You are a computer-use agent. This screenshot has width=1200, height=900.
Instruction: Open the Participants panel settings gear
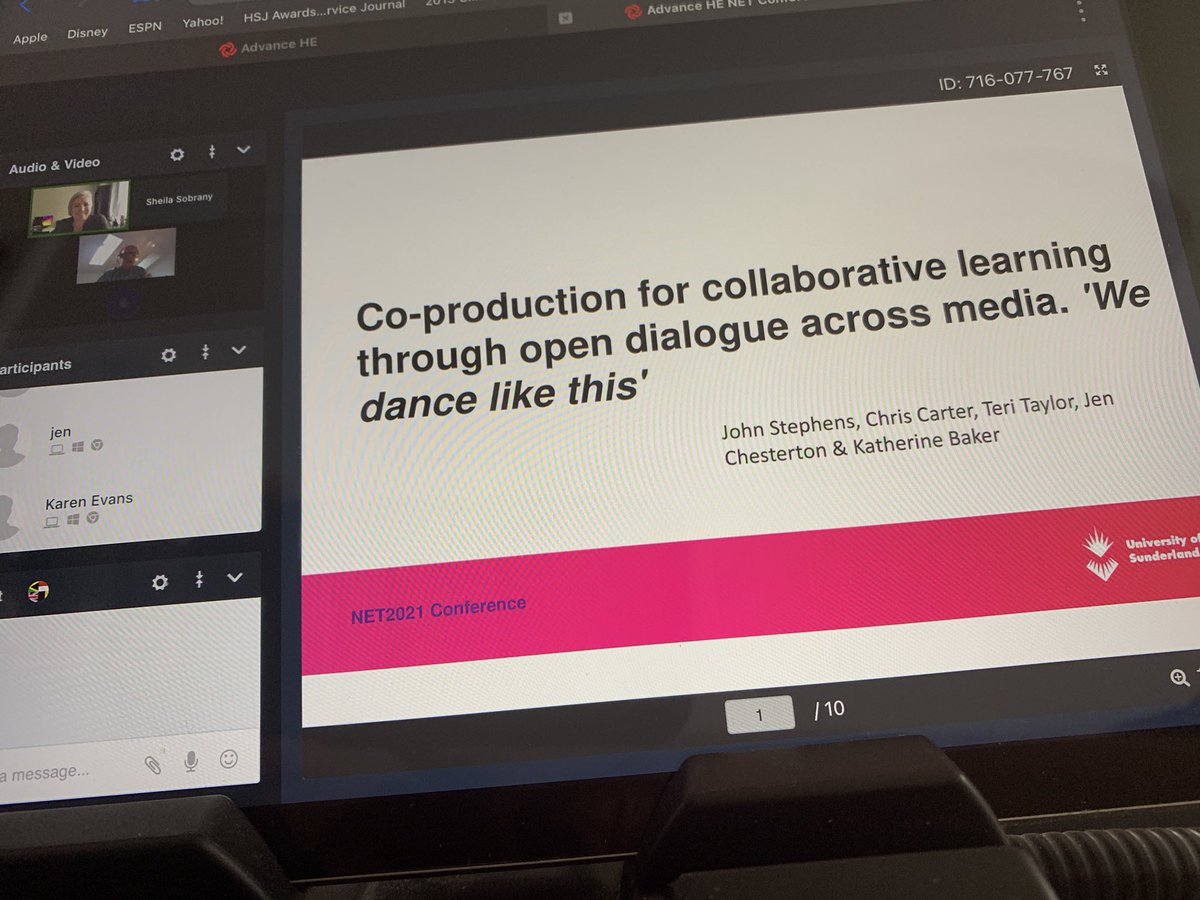click(x=168, y=355)
